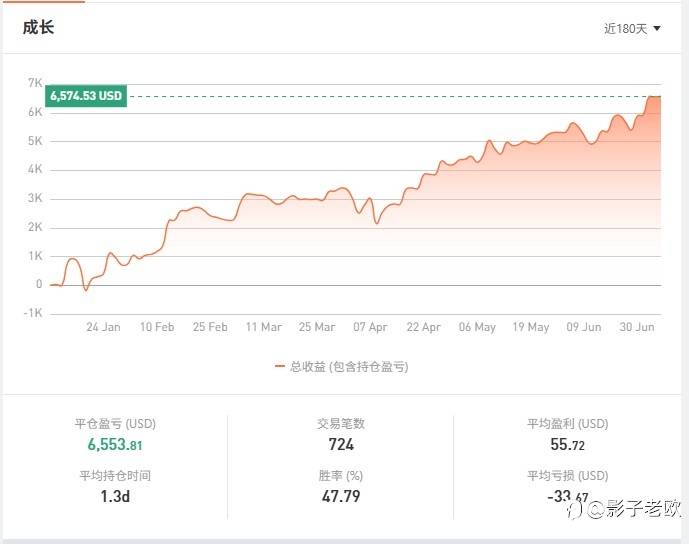Click the 交易笔数 value 724
Viewport: 689px width, 544px height.
(341, 444)
